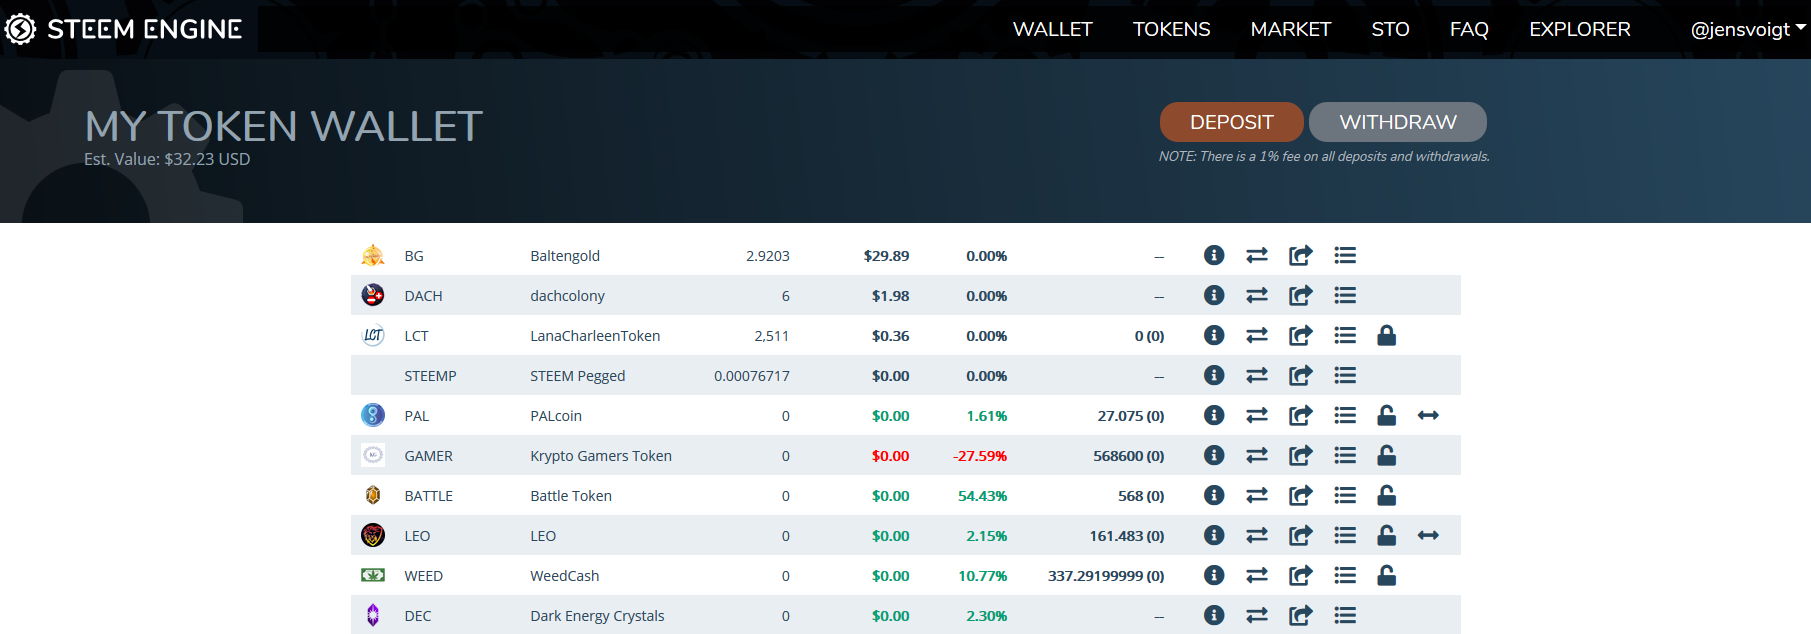Trade the BG token via exchange arrows

tap(1257, 255)
